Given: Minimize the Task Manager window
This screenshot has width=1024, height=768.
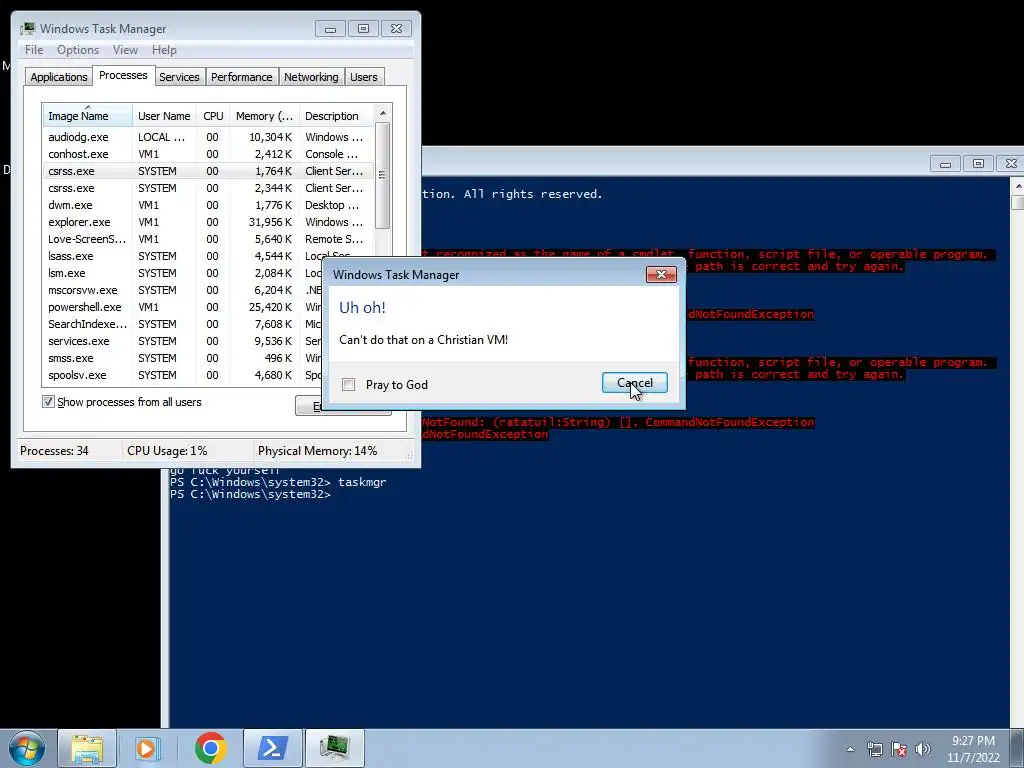Looking at the screenshot, I should (330, 29).
